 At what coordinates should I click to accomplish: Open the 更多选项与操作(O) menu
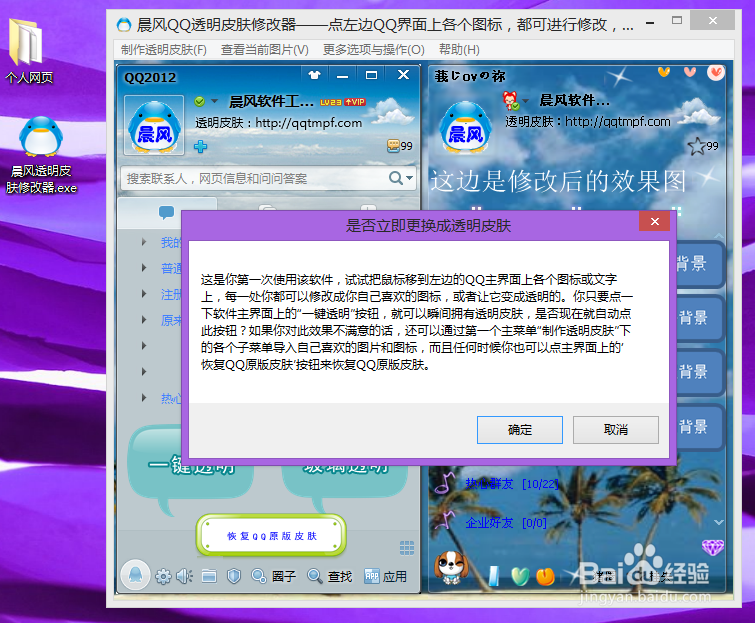pyautogui.click(x=374, y=50)
